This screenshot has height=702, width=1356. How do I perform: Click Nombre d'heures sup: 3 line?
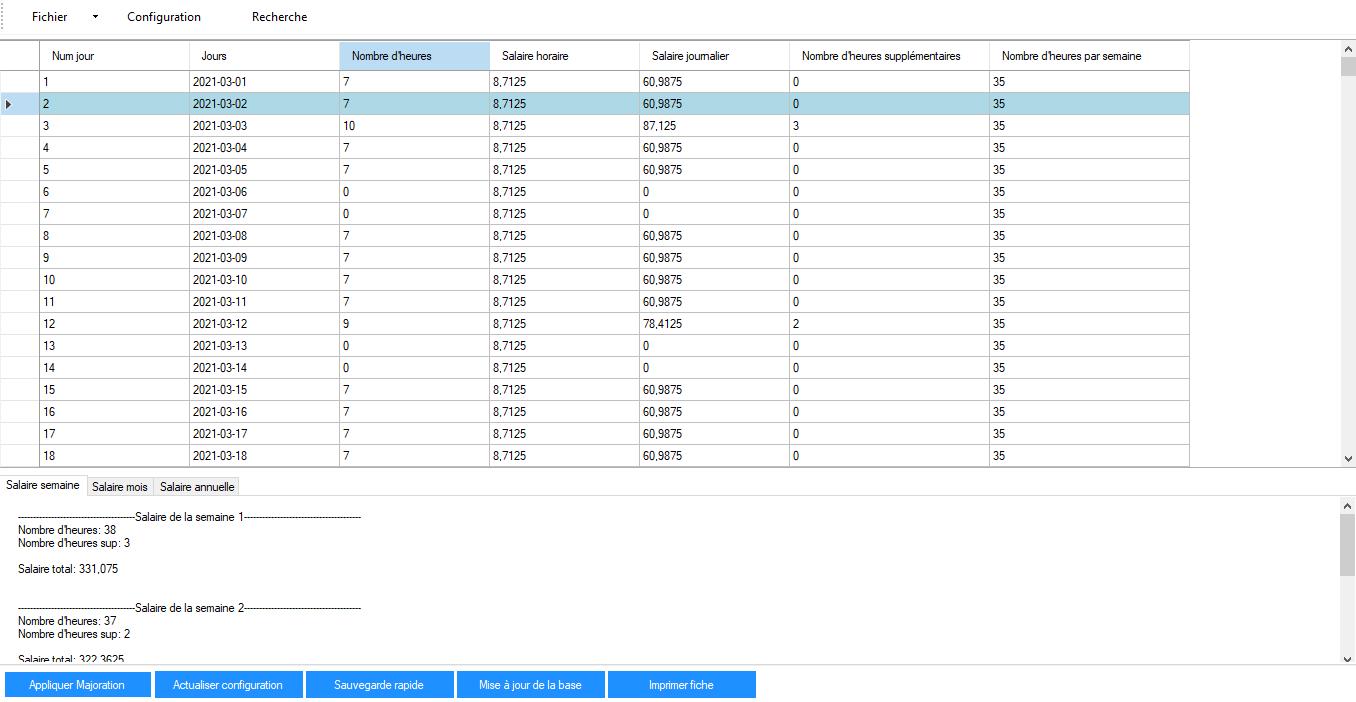[74, 543]
